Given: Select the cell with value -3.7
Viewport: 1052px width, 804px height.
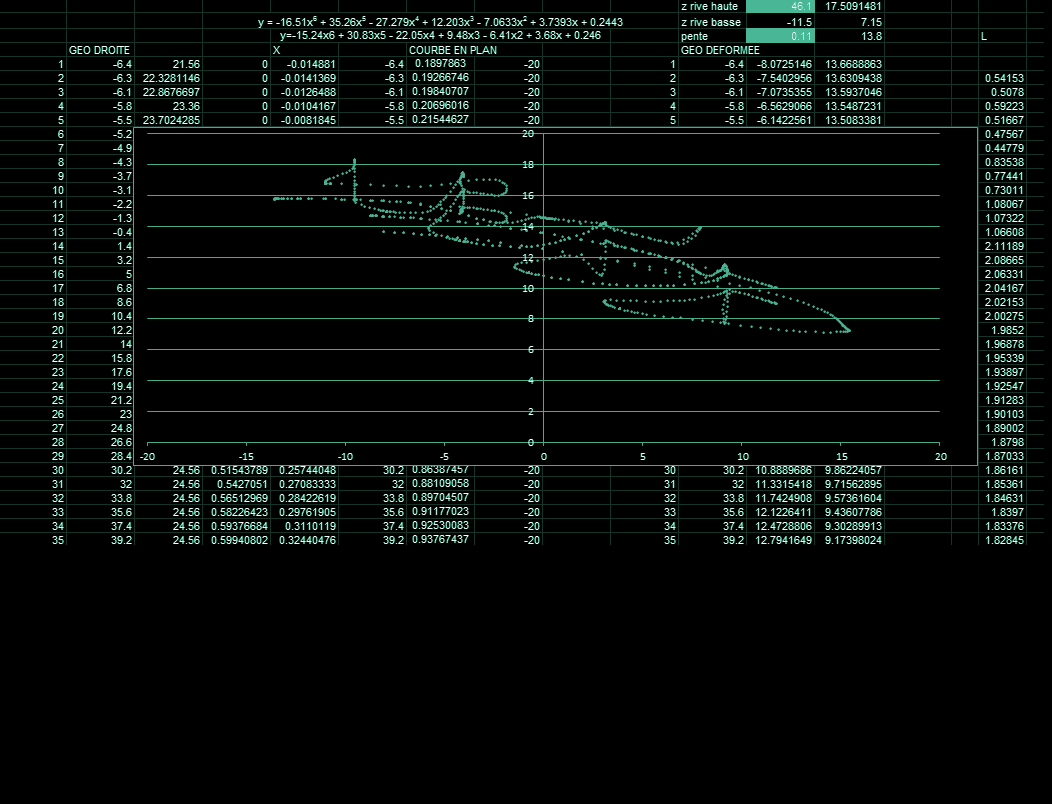Looking at the screenshot, I should coord(100,177).
